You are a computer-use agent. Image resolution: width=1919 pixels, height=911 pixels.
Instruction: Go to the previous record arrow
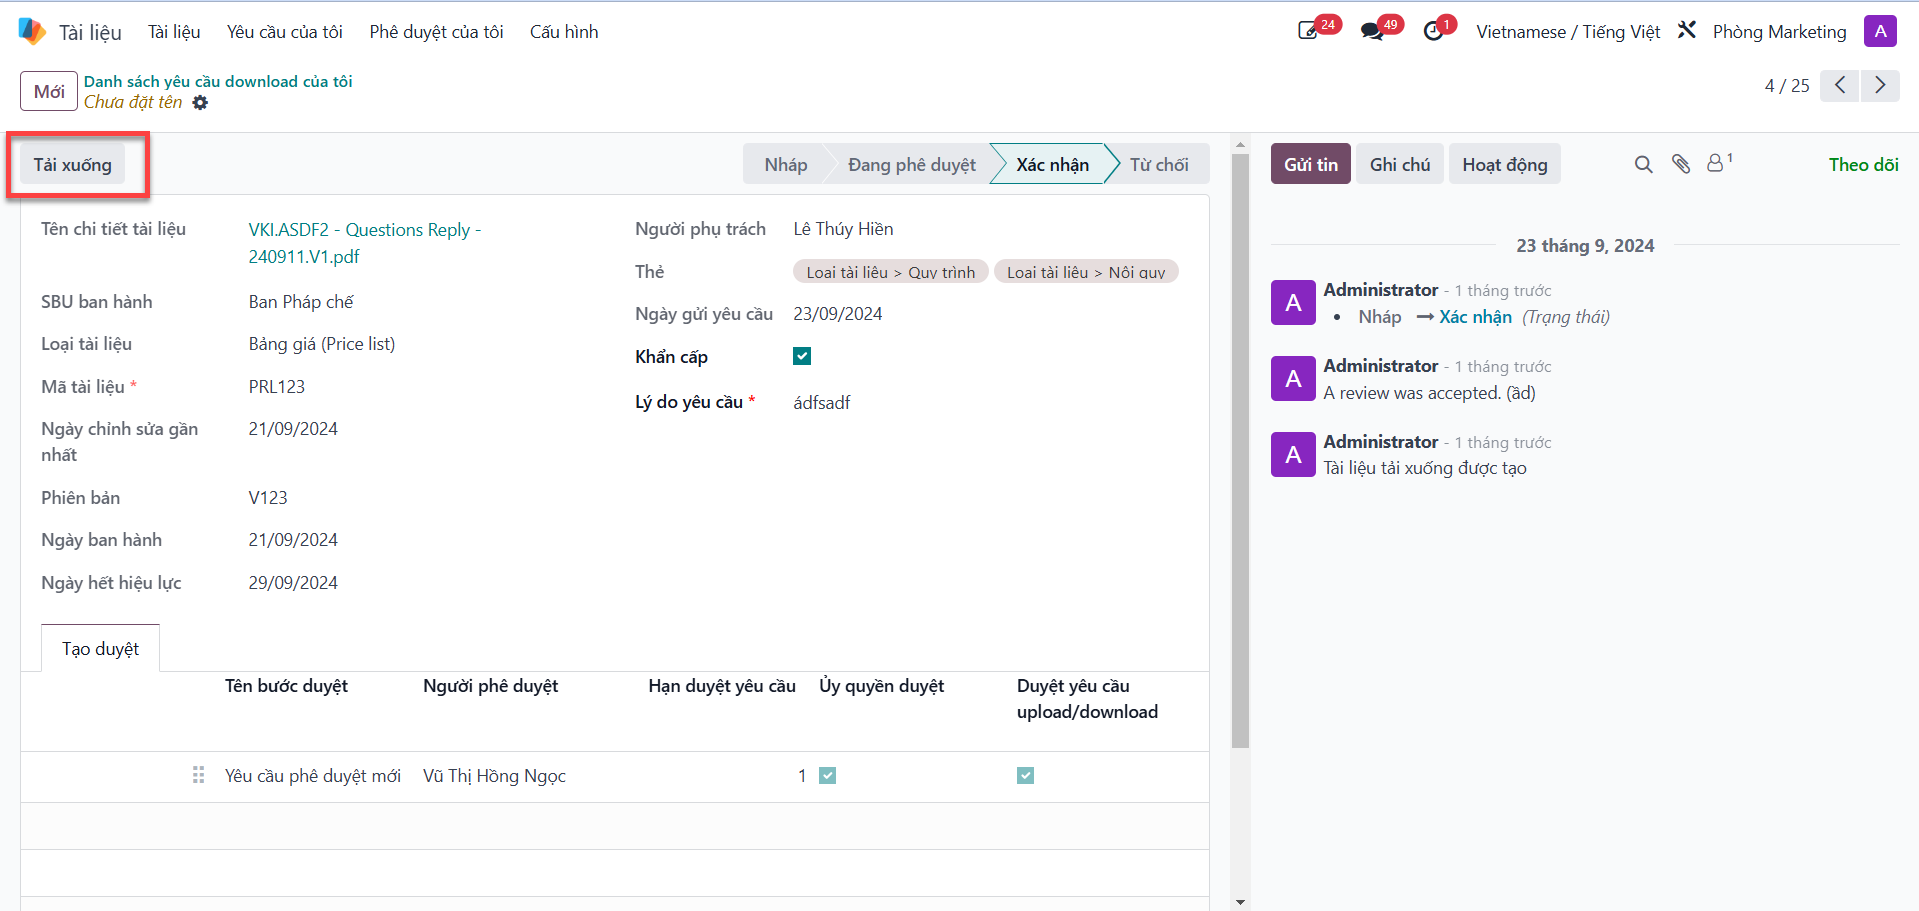[x=1840, y=86]
